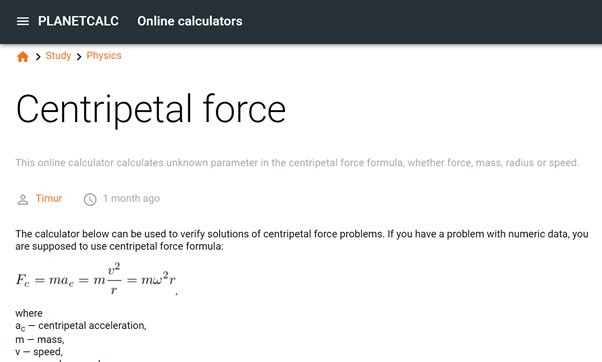Click the centripetal acceleration definition line
Screen dimensions: 602x362
tap(81, 326)
